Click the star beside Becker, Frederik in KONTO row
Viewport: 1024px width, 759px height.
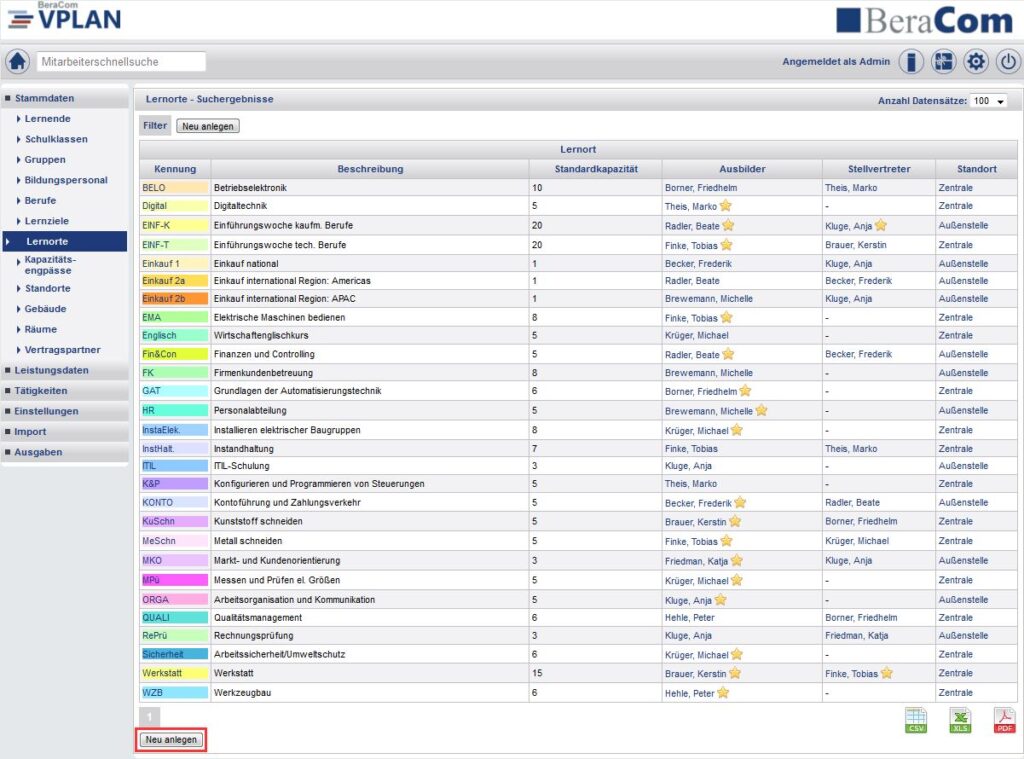pyautogui.click(x=740, y=502)
